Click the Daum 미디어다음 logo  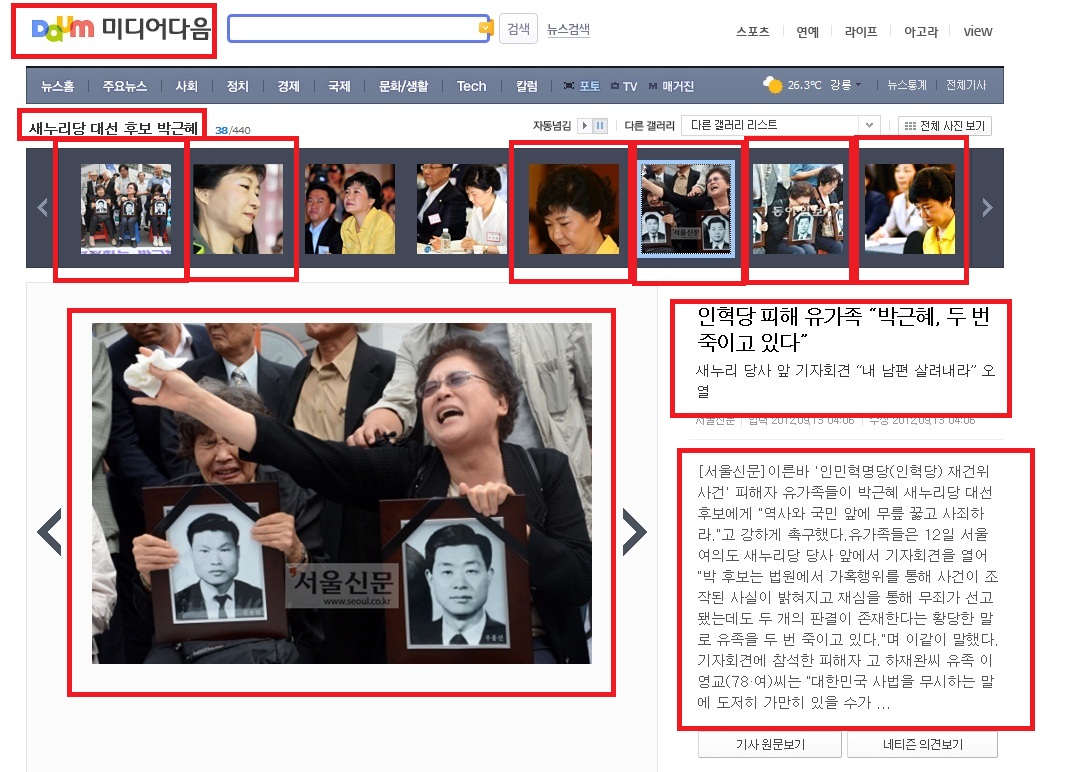(x=121, y=29)
